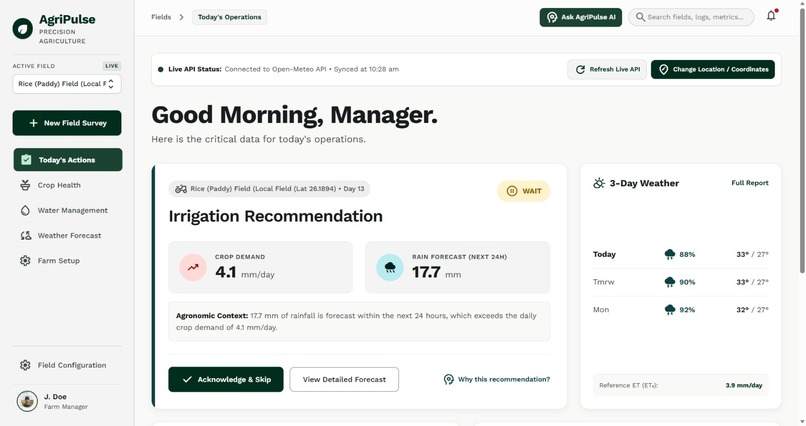The image size is (806, 426).
Task: Click the 3-Day Weather sun-cloud icon
Action: click(599, 183)
